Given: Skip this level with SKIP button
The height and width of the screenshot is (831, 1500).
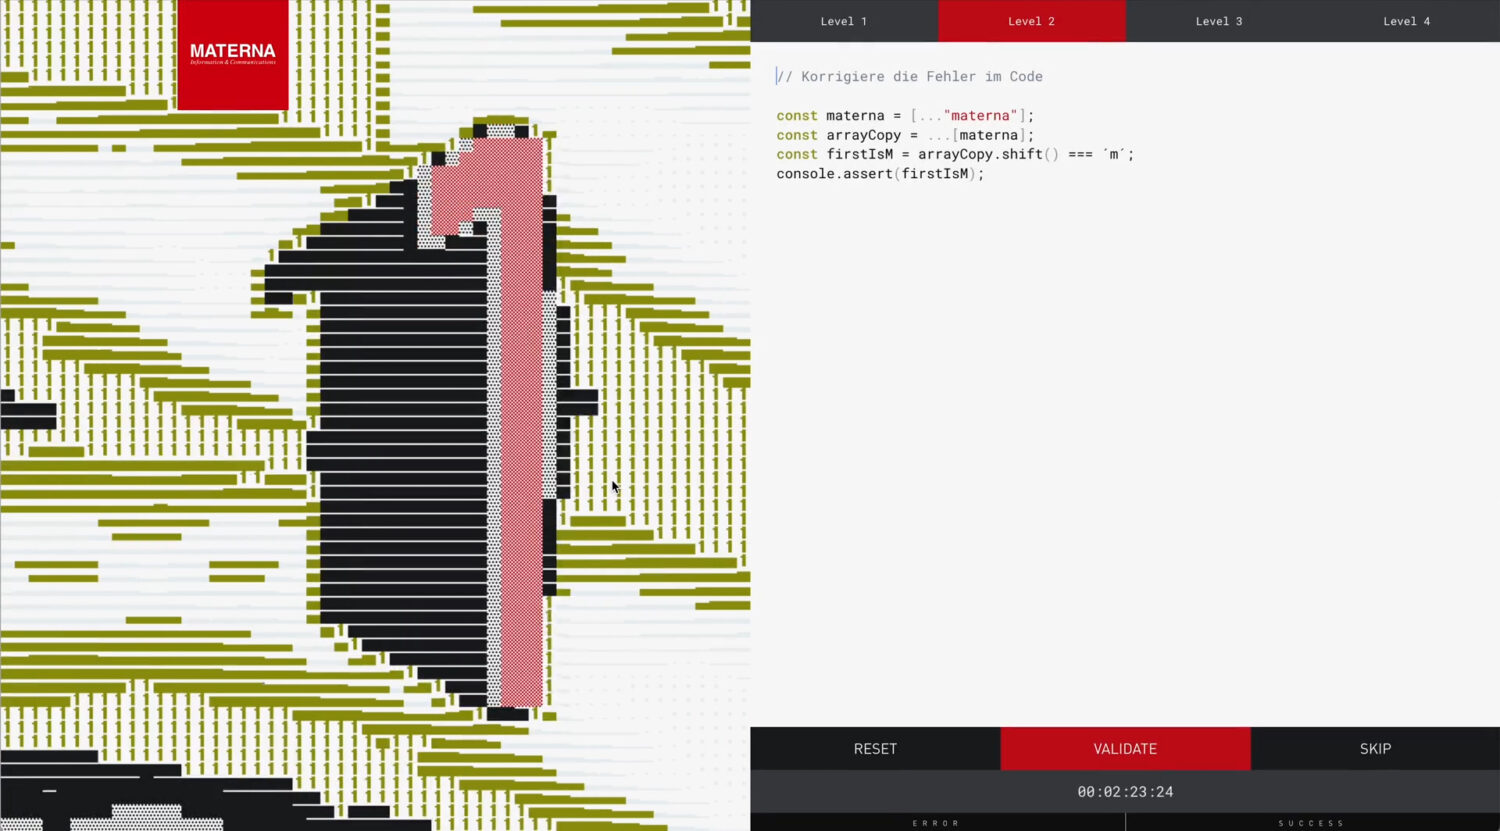Looking at the screenshot, I should [1375, 749].
